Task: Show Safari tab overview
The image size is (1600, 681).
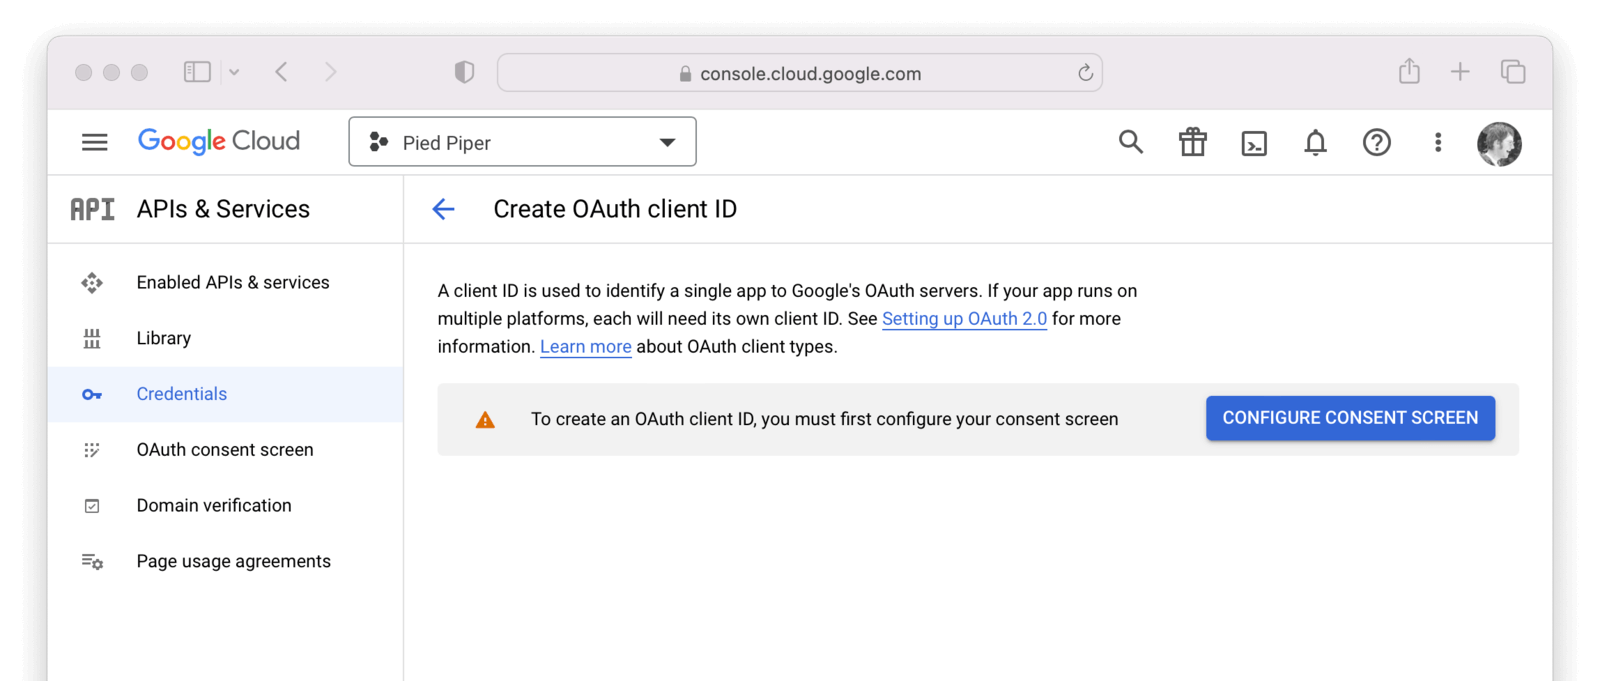Action: pyautogui.click(x=1513, y=72)
